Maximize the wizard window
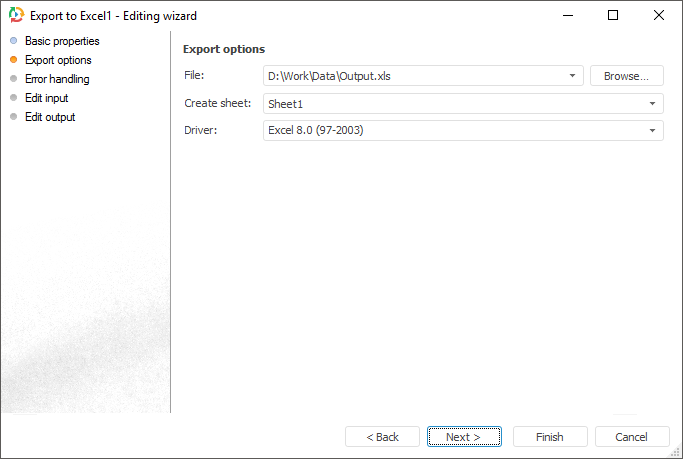The width and height of the screenshot is (683, 459). (613, 15)
